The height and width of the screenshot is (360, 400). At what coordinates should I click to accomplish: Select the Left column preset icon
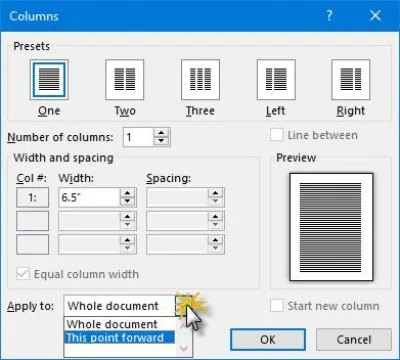[x=276, y=80]
